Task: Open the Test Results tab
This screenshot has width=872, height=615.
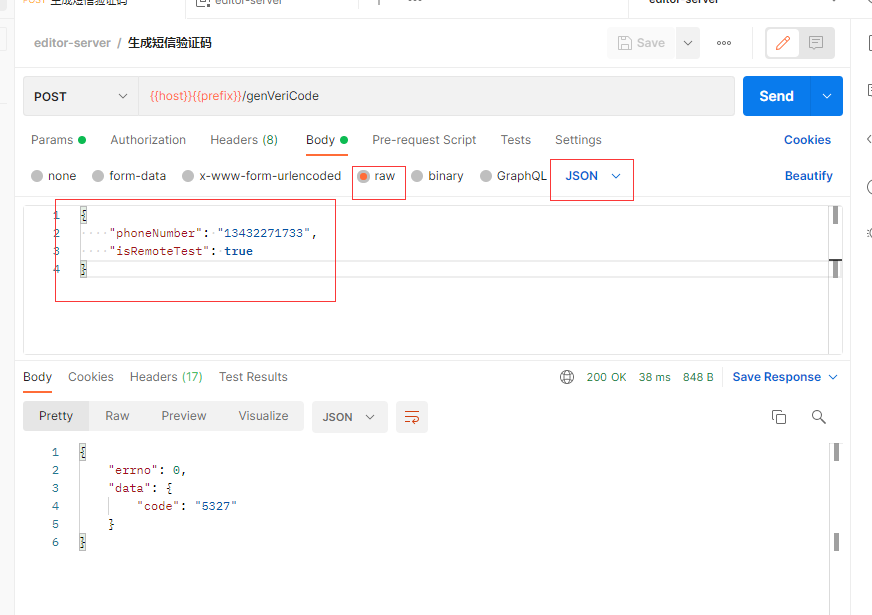Action: (253, 377)
